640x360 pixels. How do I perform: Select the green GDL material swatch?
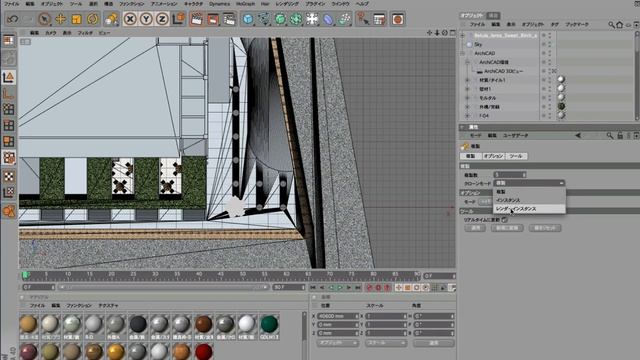[269, 324]
